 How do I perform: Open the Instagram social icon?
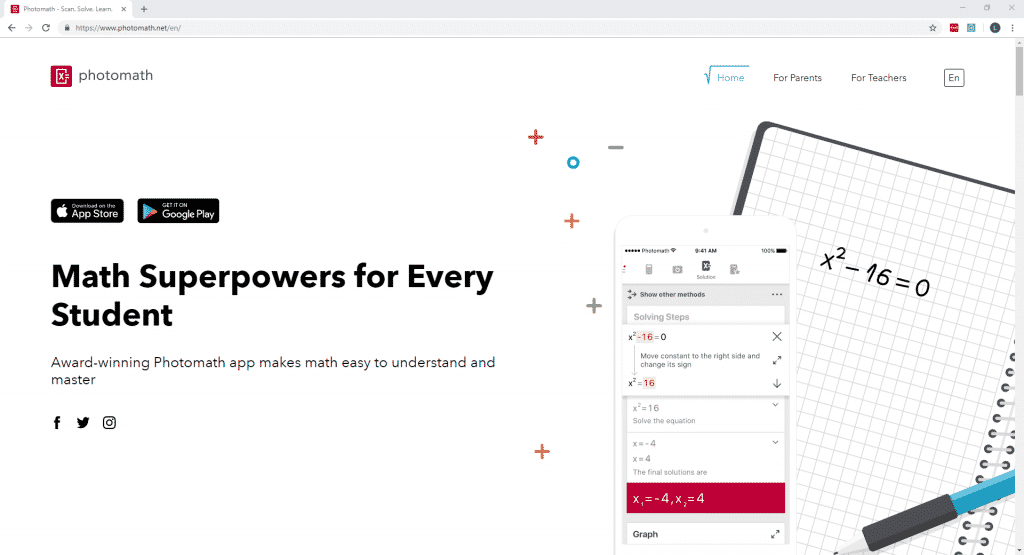click(x=109, y=423)
